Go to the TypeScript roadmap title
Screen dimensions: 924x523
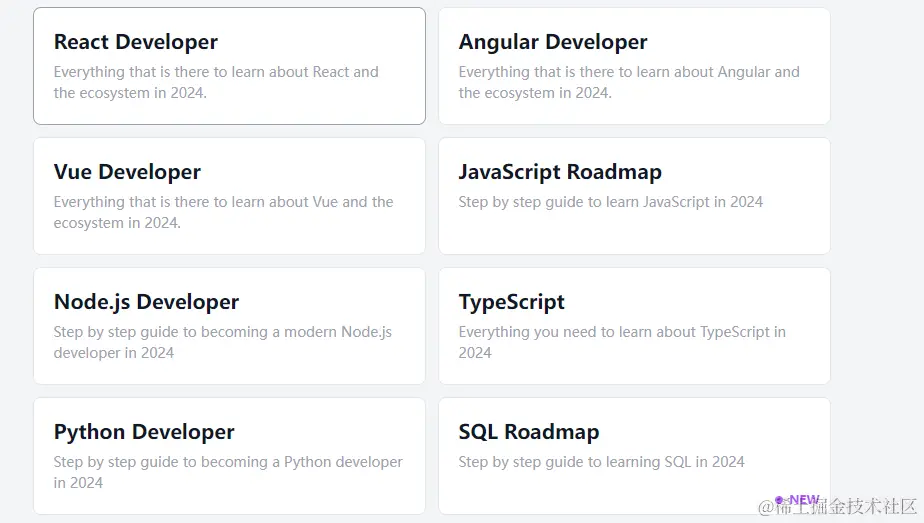click(511, 302)
